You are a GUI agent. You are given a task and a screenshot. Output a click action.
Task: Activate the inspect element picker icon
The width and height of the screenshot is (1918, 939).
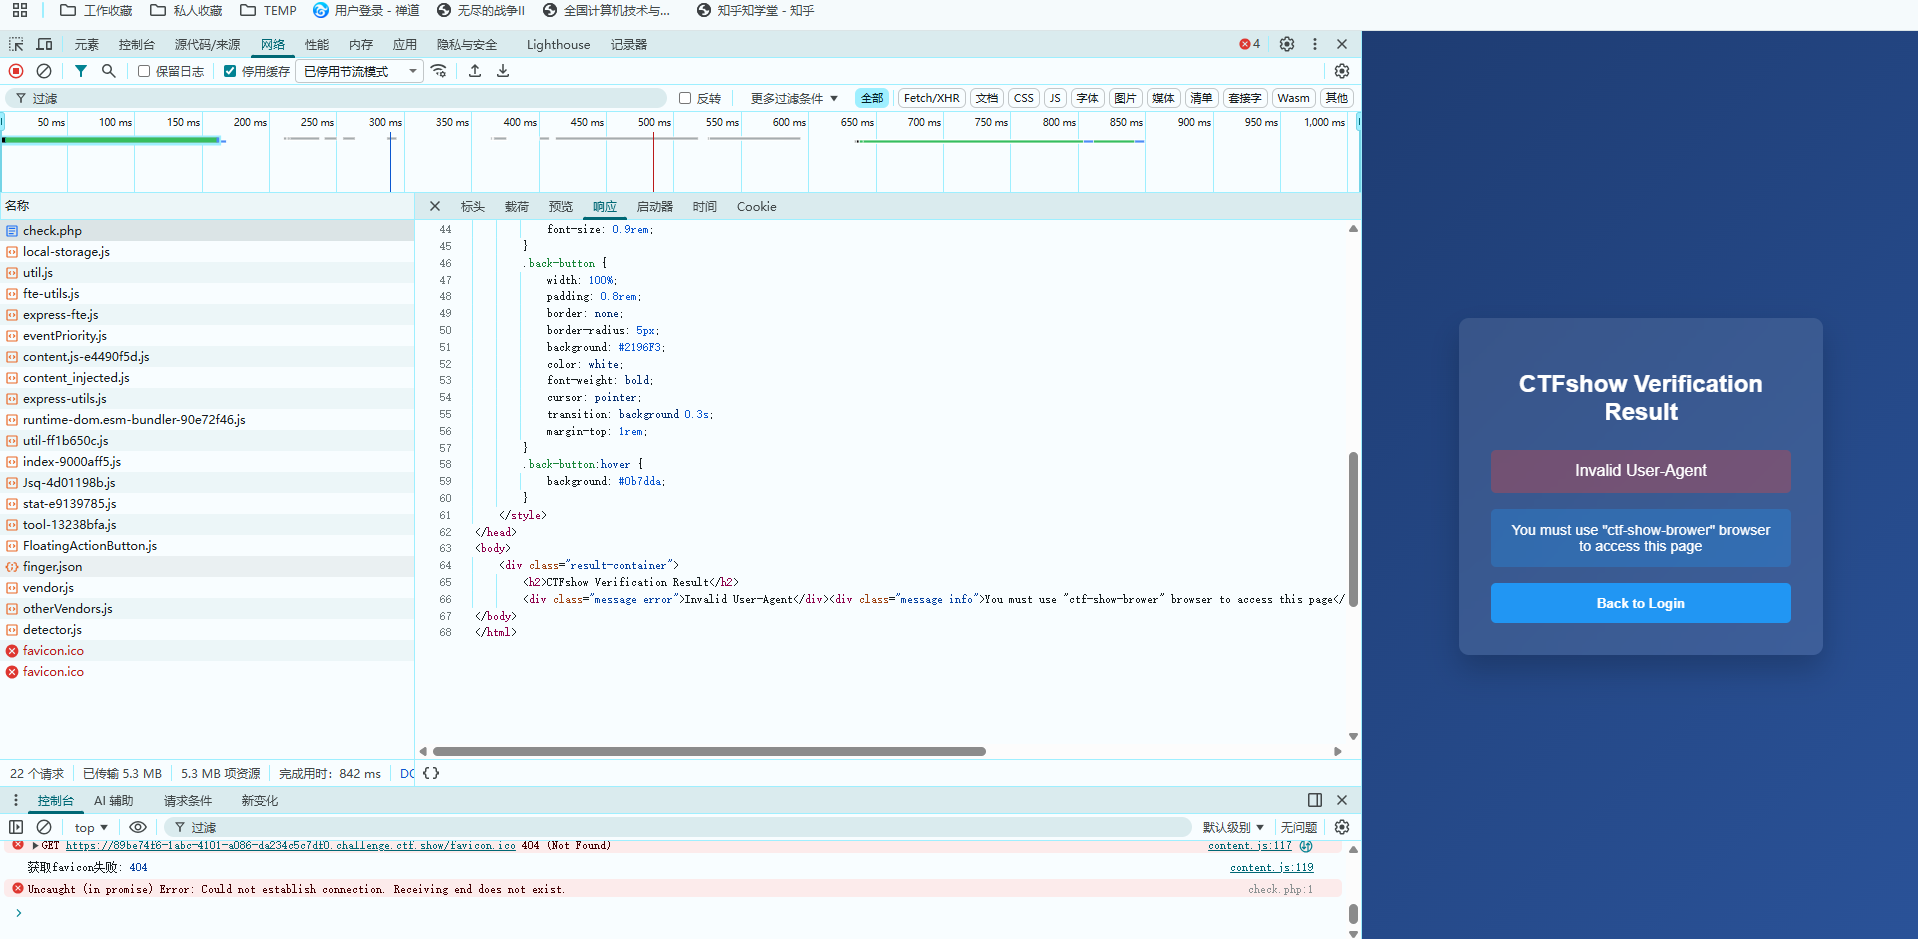click(16, 44)
